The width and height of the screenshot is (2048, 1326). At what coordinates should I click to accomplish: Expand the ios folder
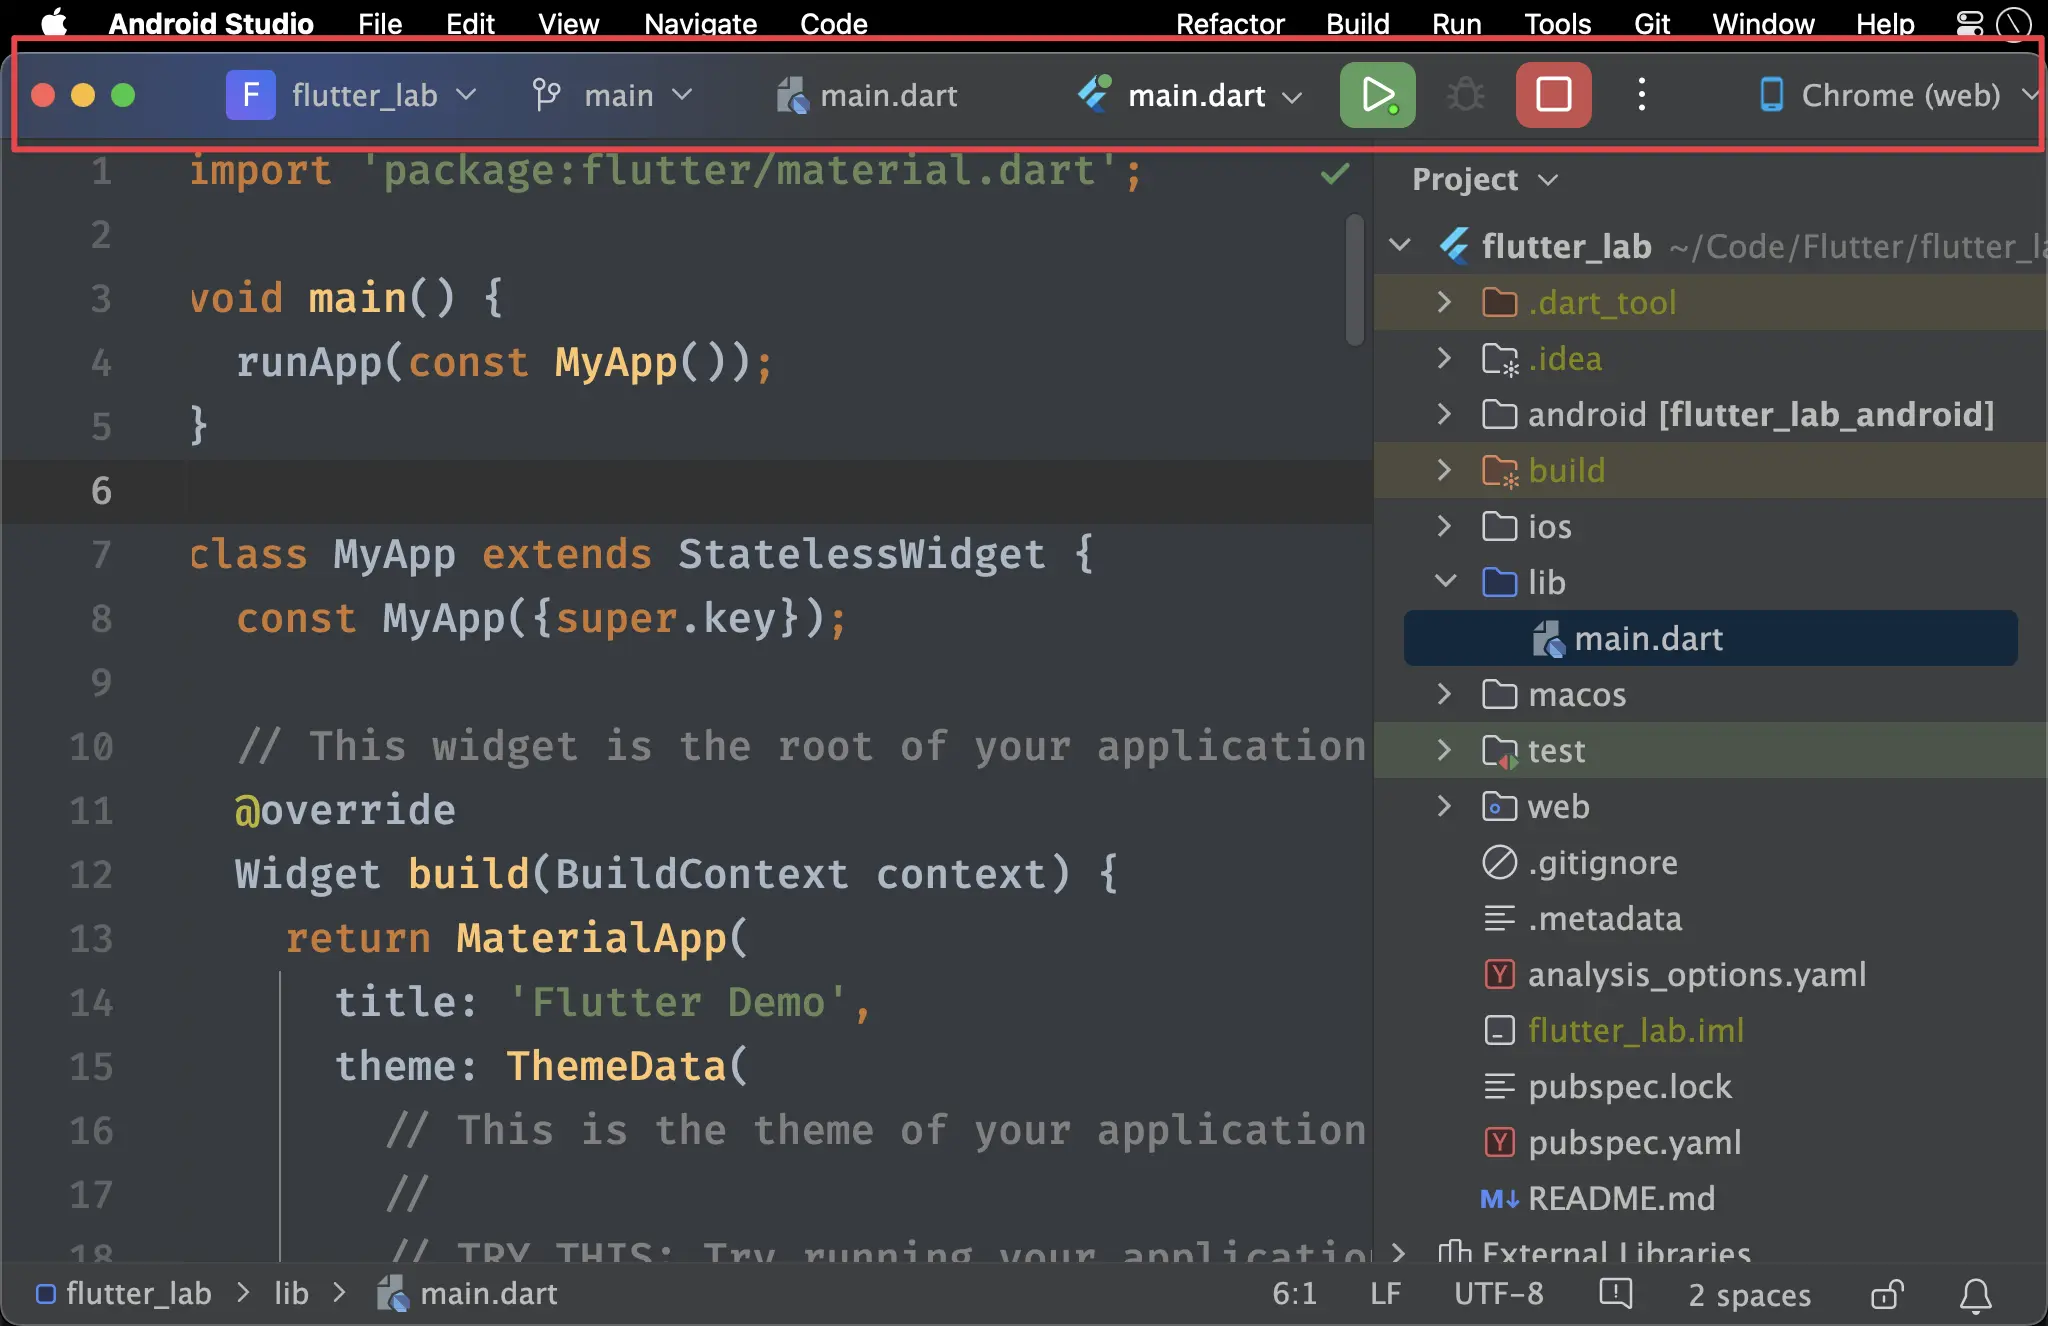point(1444,525)
